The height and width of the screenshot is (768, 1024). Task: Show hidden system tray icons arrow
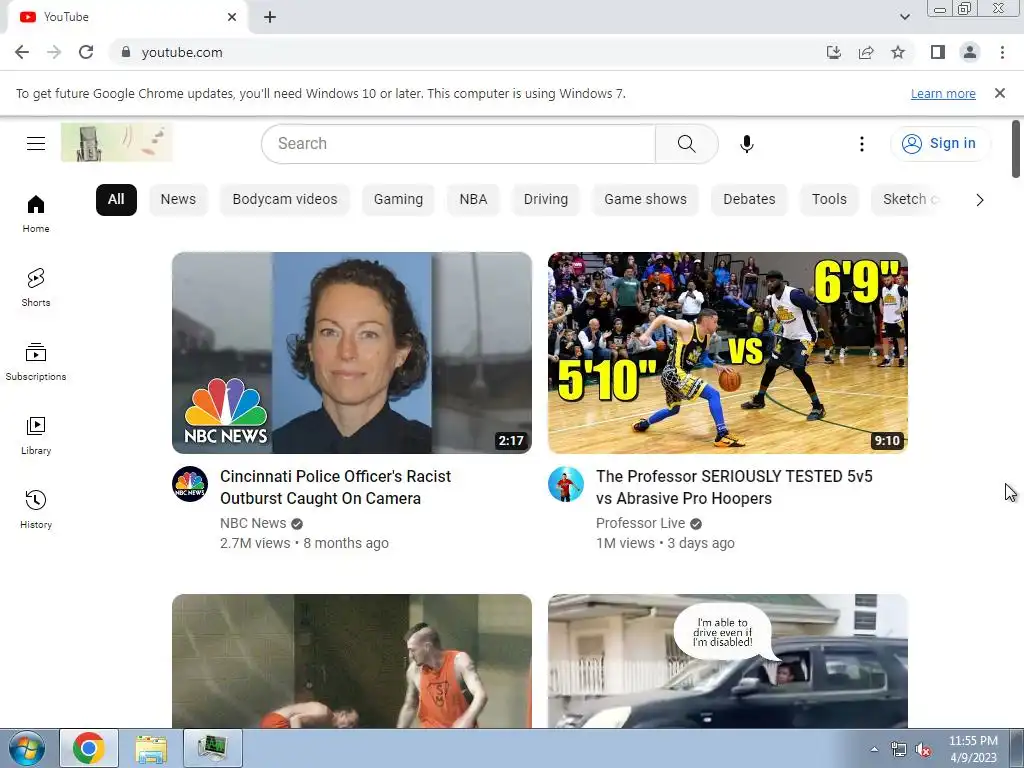tap(874, 749)
